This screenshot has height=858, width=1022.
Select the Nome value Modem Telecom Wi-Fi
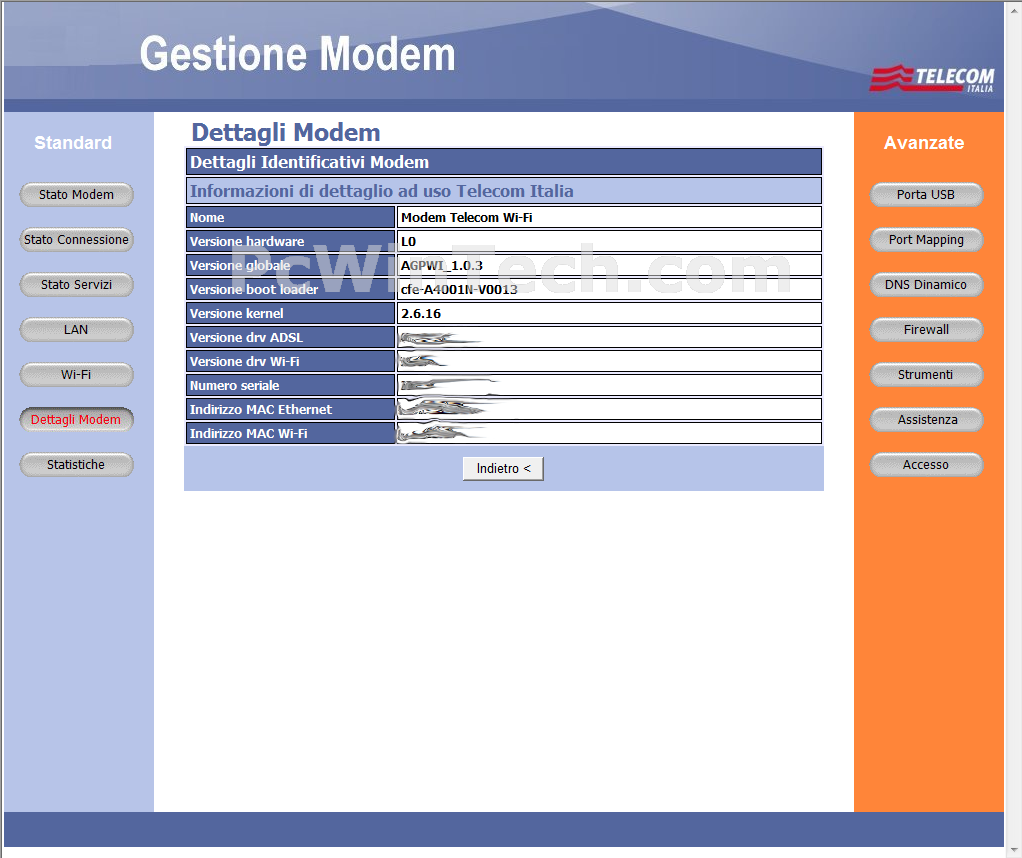click(x=467, y=218)
